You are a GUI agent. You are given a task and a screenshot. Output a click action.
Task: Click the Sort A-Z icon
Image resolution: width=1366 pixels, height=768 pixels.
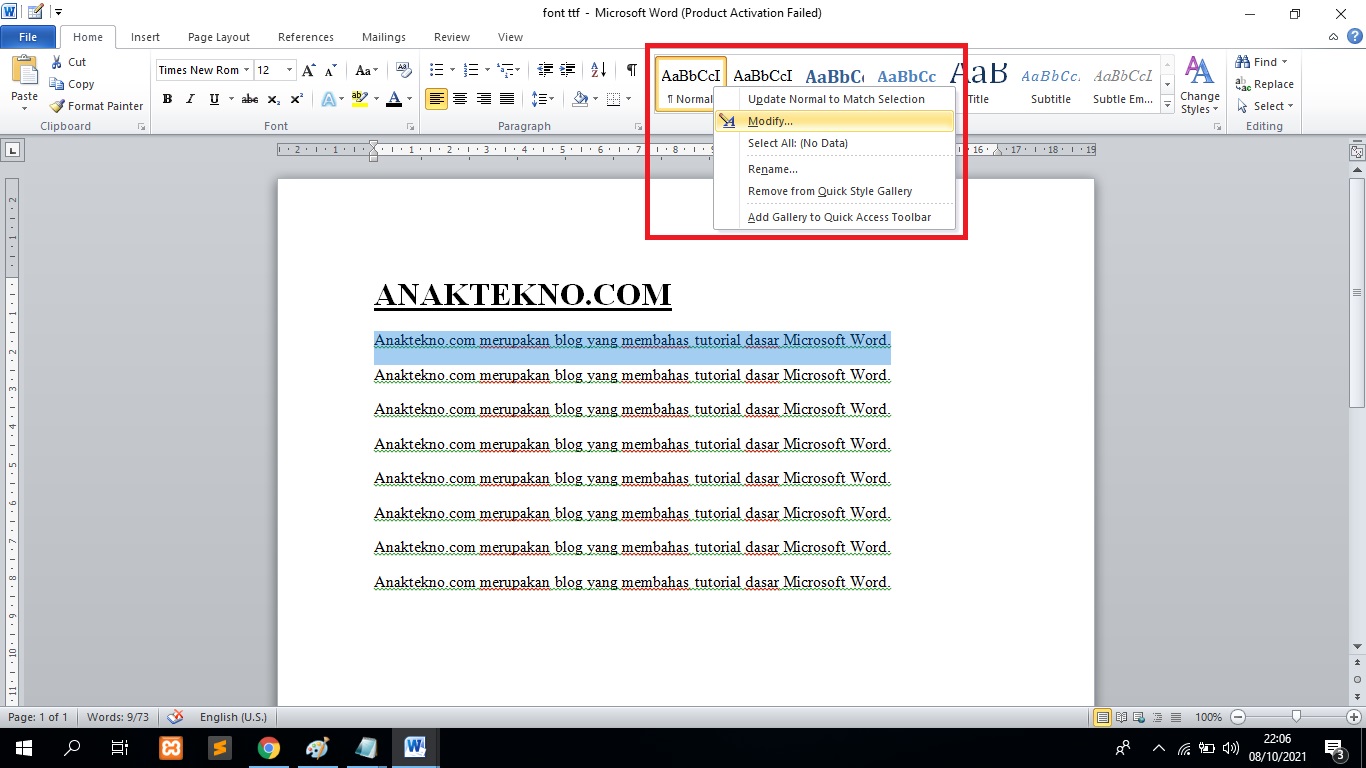pos(598,70)
